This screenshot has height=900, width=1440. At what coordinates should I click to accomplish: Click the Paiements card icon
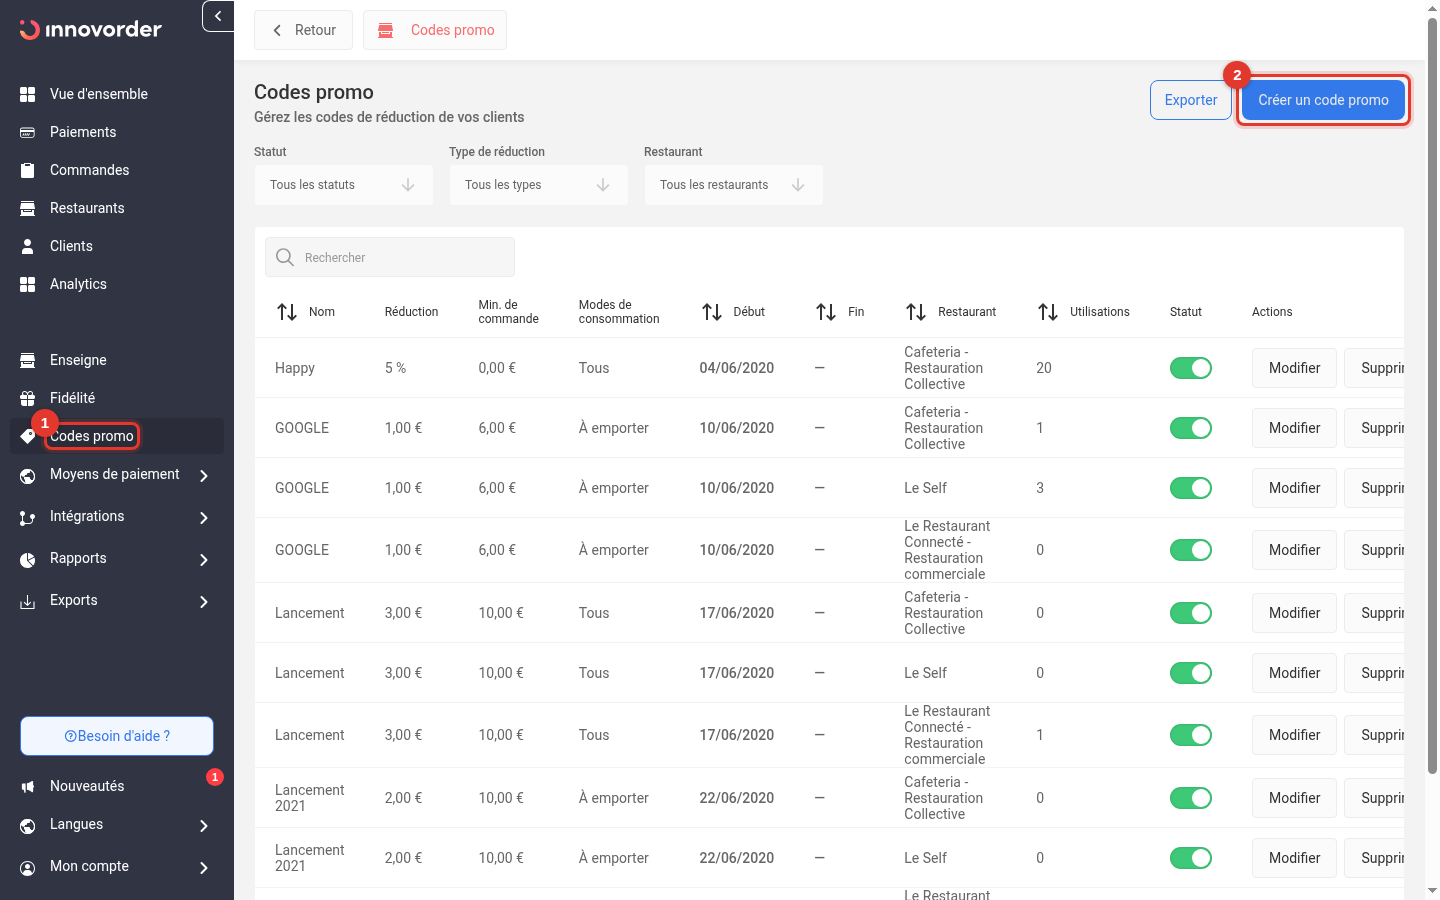click(28, 132)
